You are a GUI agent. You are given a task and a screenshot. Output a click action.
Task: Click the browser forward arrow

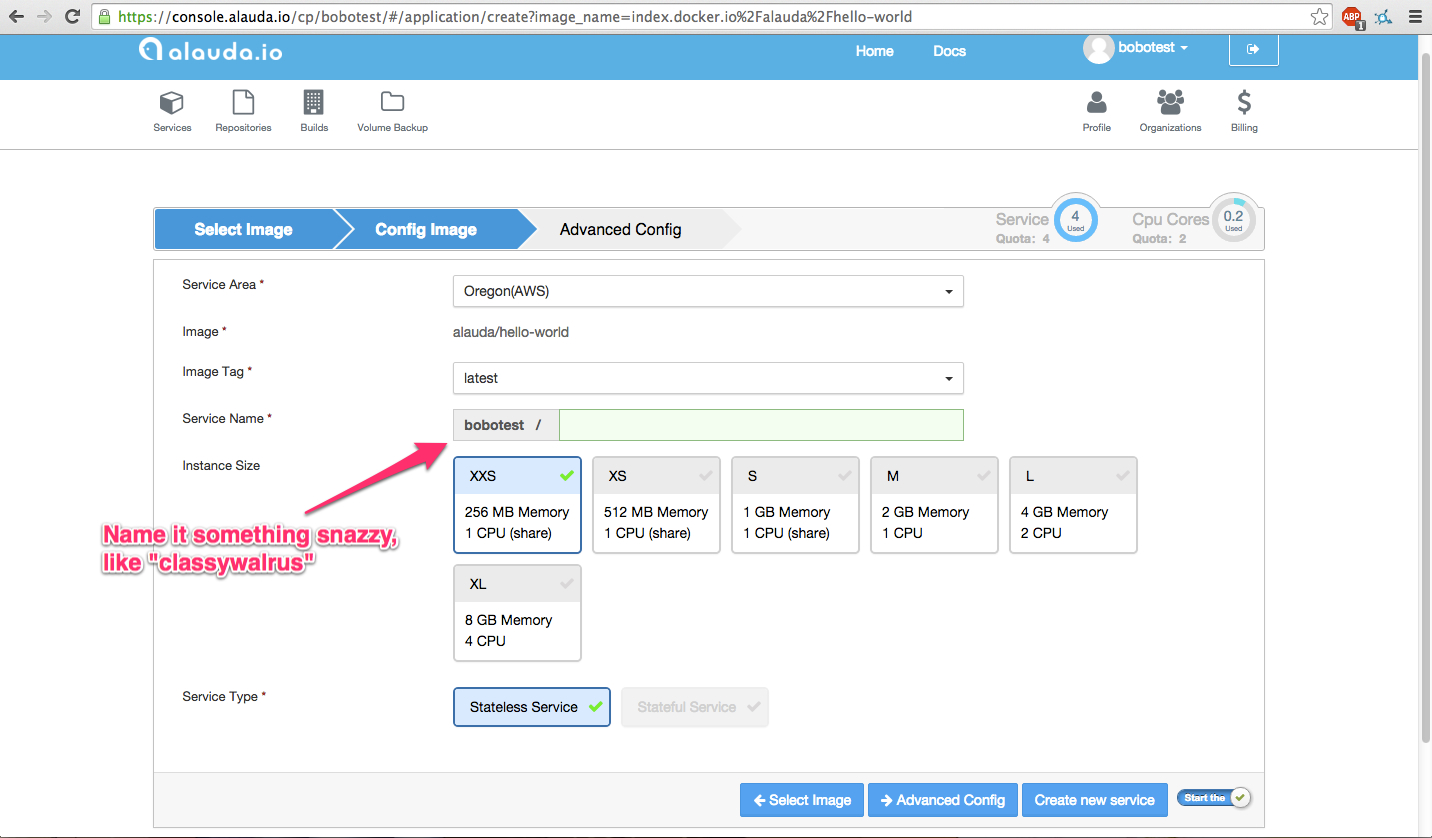tap(44, 16)
